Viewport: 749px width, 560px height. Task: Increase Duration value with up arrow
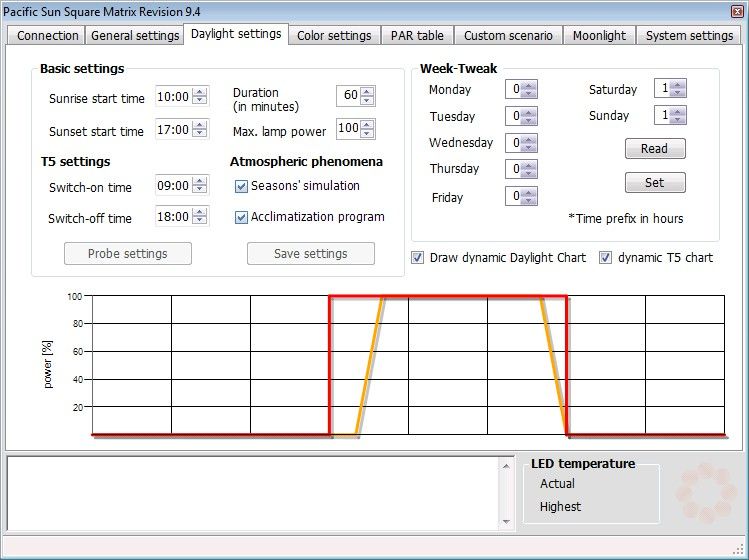[x=367, y=91]
